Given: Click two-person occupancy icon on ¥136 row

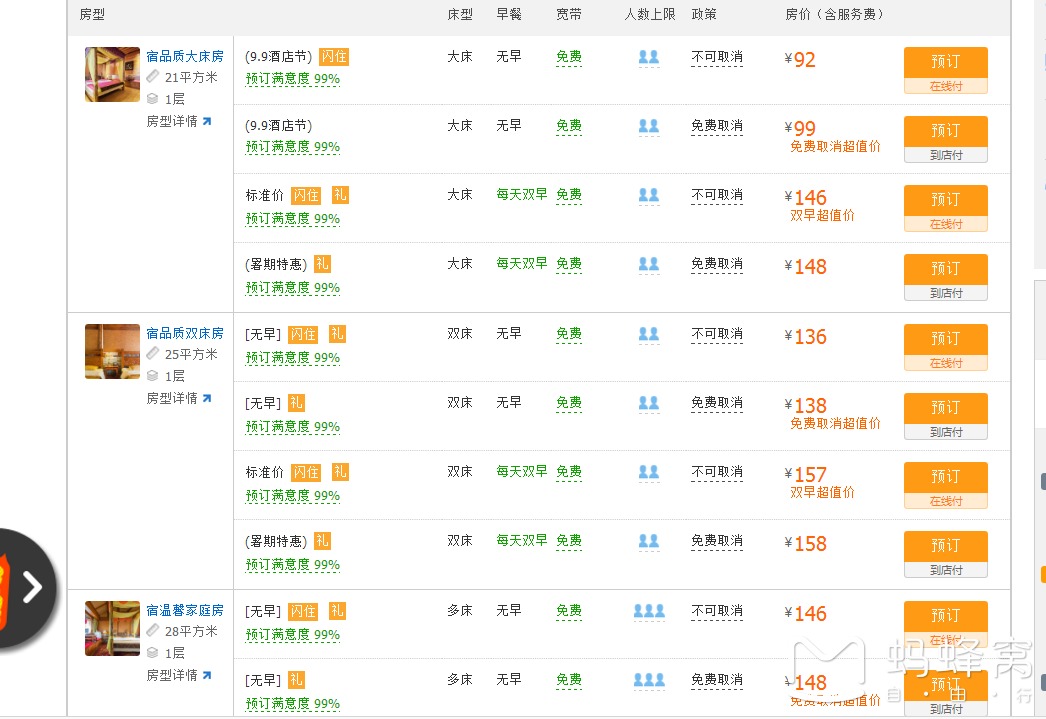Looking at the screenshot, I should click(648, 334).
